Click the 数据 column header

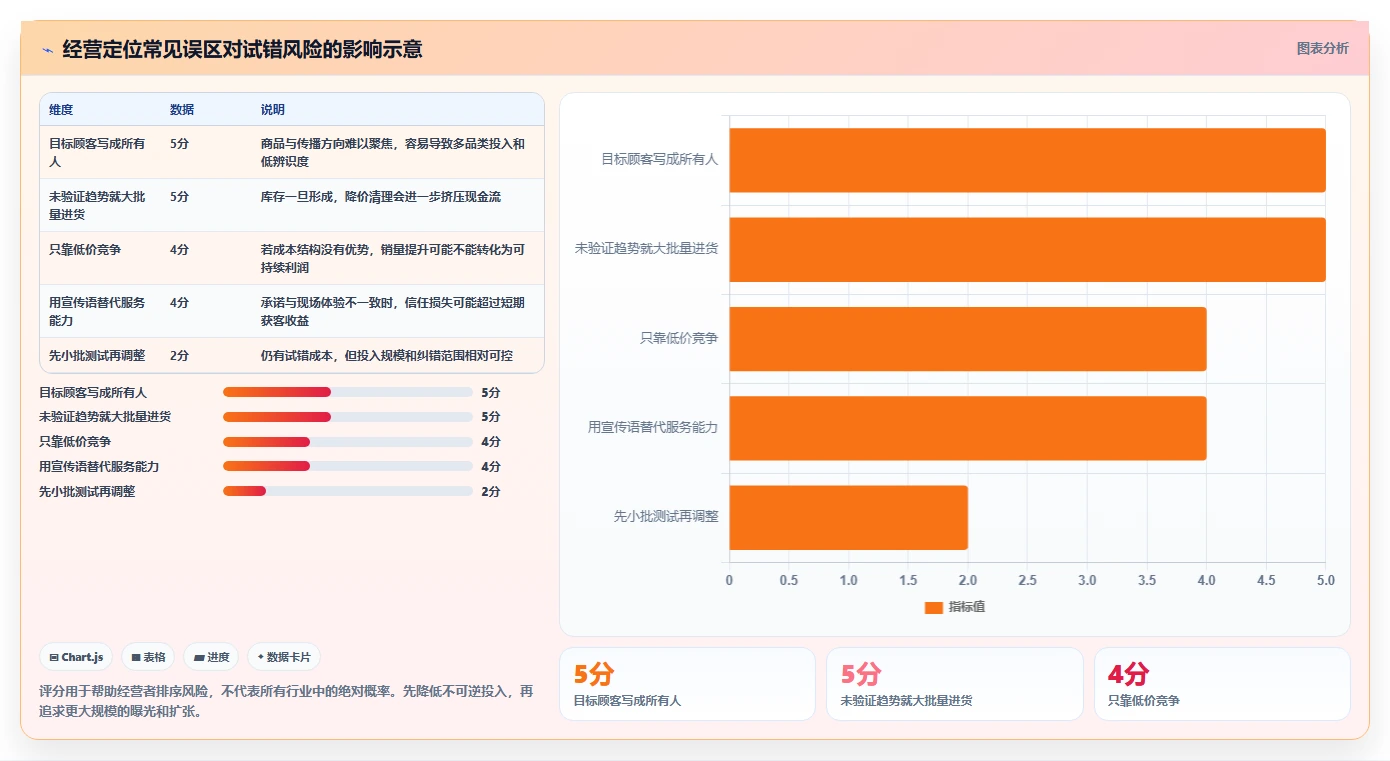tap(182, 110)
